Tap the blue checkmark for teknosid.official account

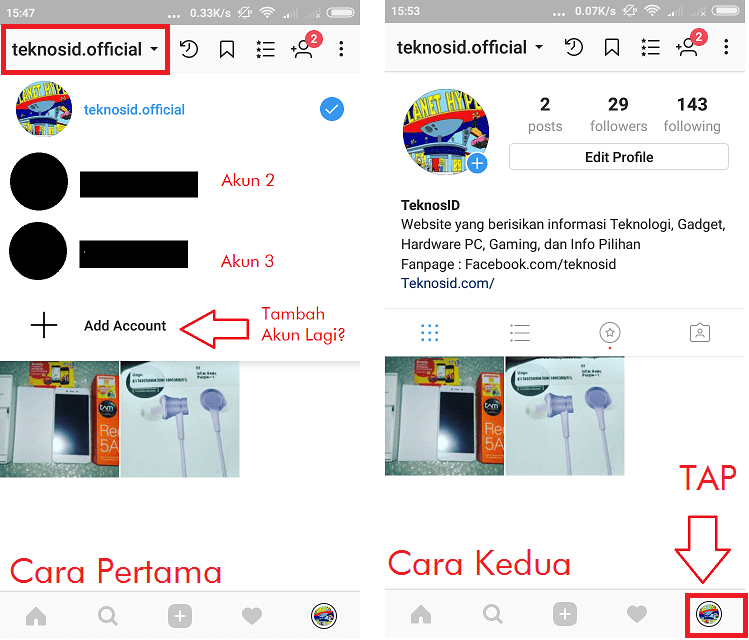coord(332,109)
